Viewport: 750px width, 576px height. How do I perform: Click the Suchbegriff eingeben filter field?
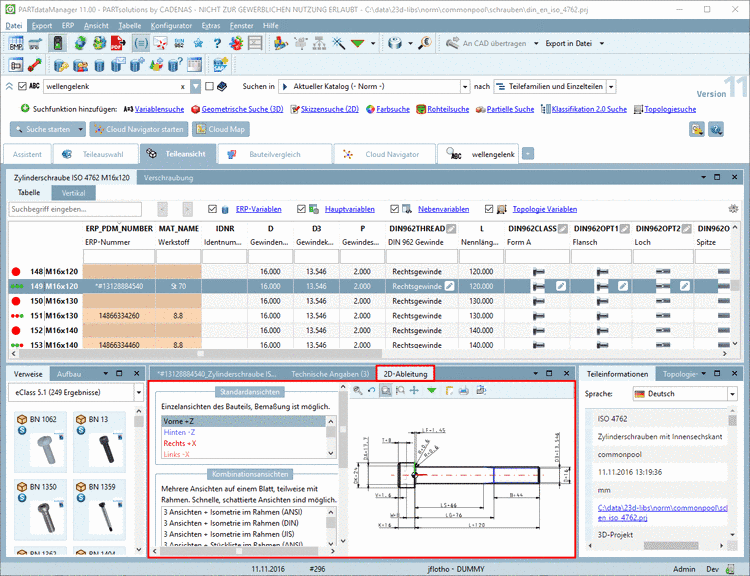(x=75, y=209)
